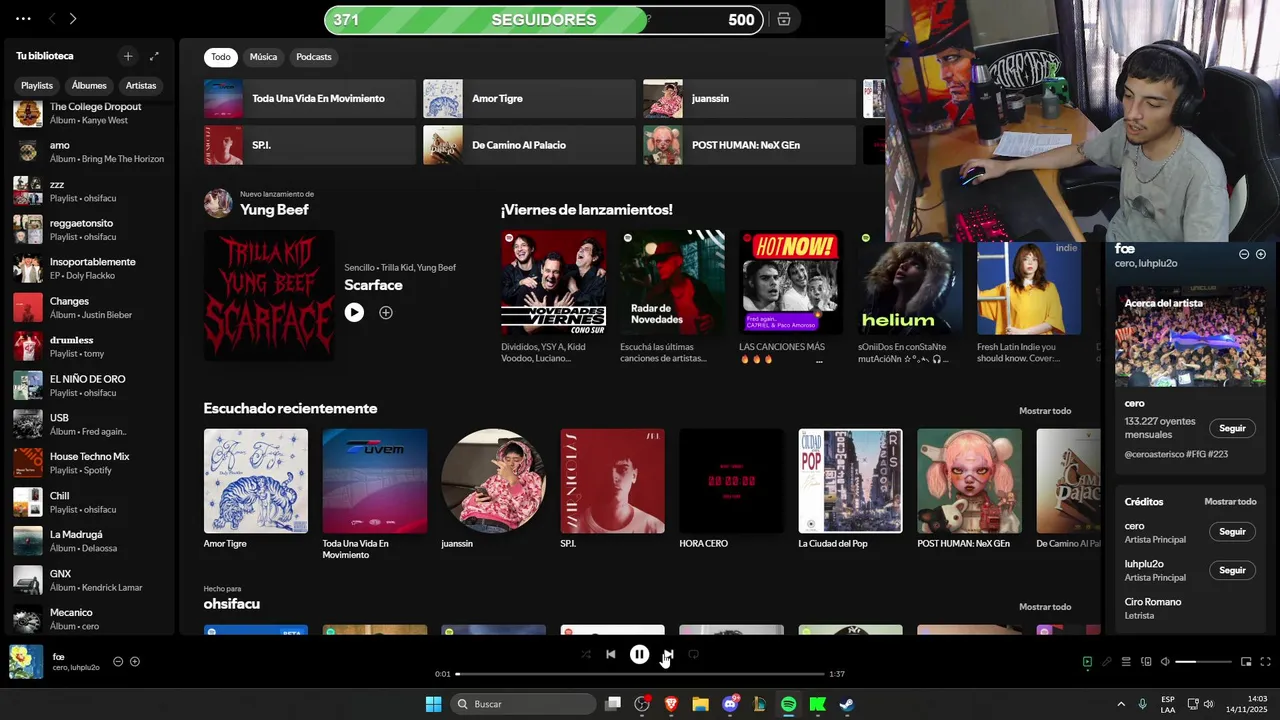Click the Windows Start button
1280x720 pixels.
pos(433,704)
